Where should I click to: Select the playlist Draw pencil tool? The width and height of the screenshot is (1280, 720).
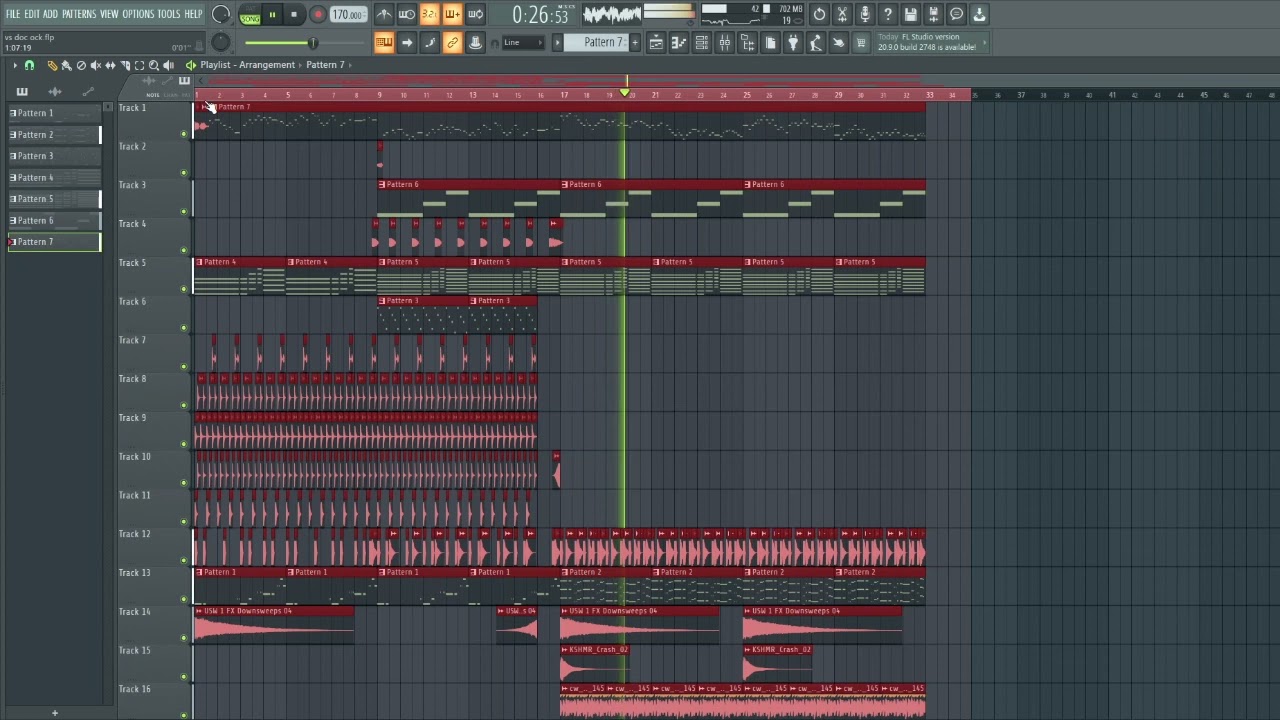point(52,65)
